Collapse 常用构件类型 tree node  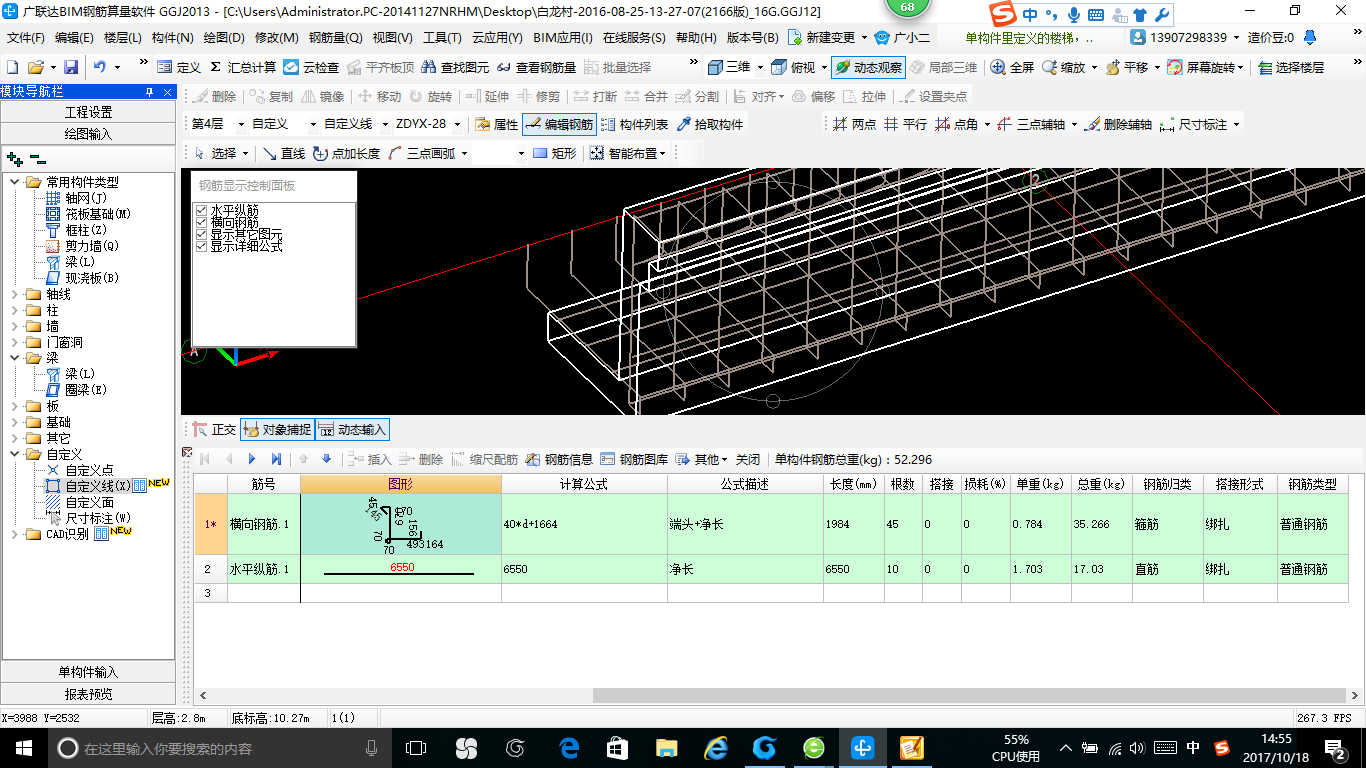pos(15,182)
